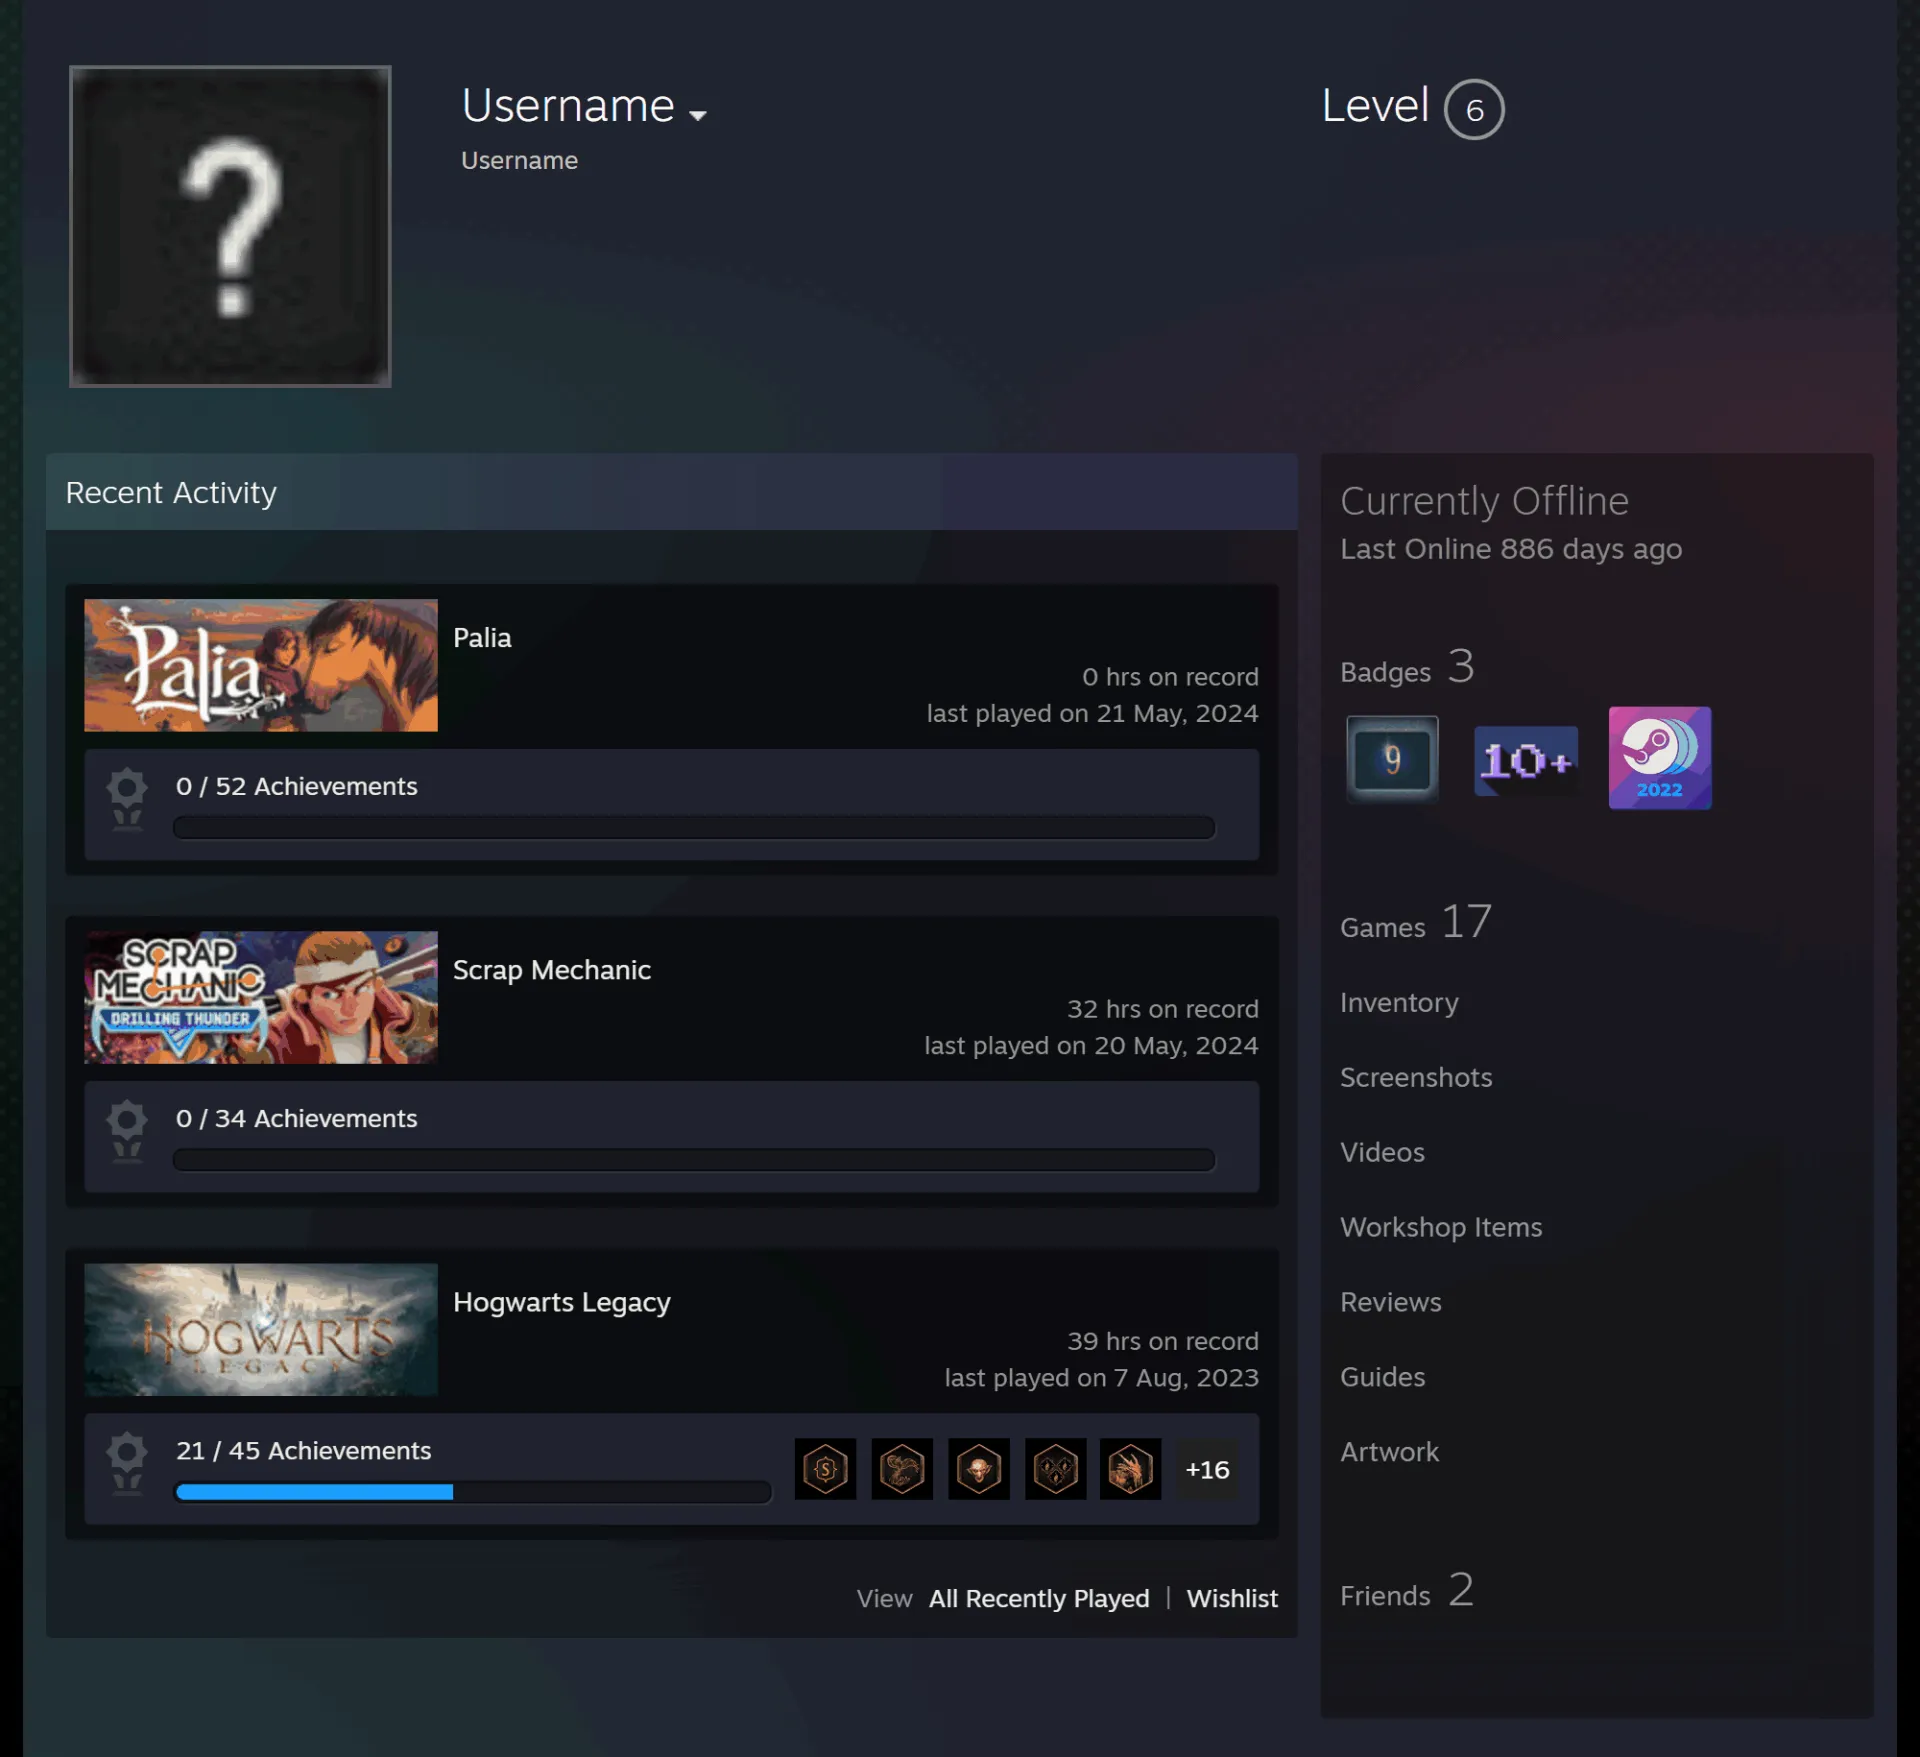Open the Artwork link

pyautogui.click(x=1389, y=1452)
